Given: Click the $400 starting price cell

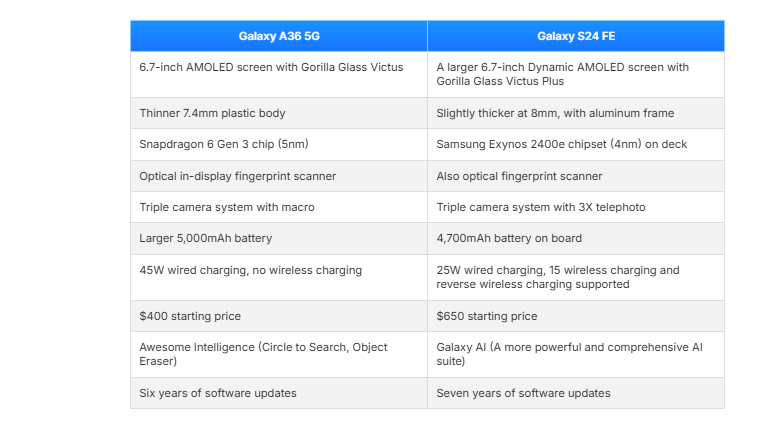Looking at the screenshot, I should point(279,316).
